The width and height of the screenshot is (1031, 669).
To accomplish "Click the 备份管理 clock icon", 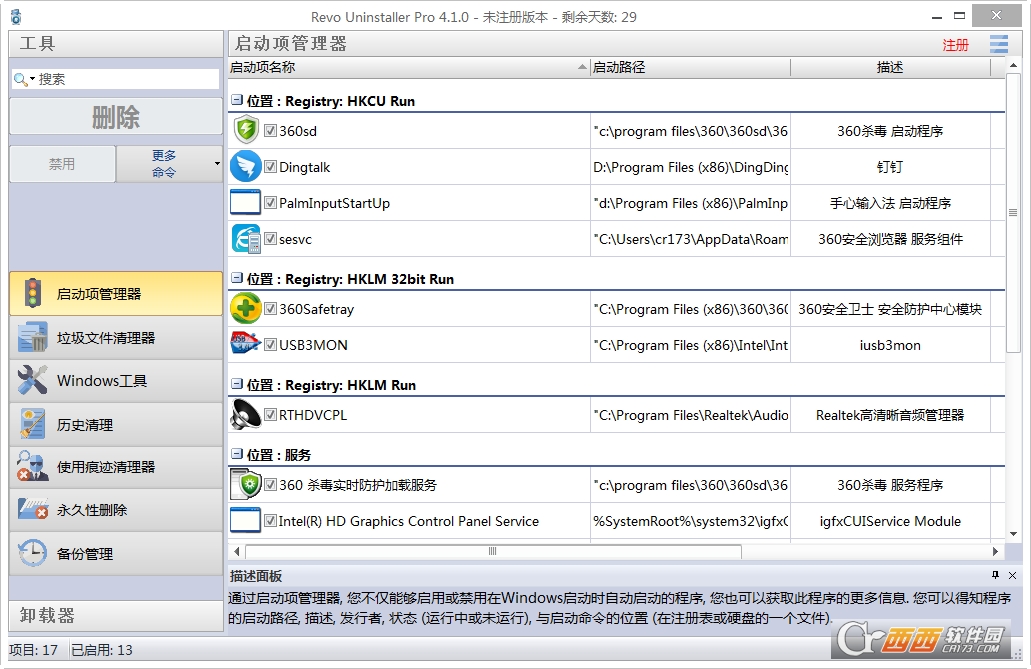I will tap(32, 553).
